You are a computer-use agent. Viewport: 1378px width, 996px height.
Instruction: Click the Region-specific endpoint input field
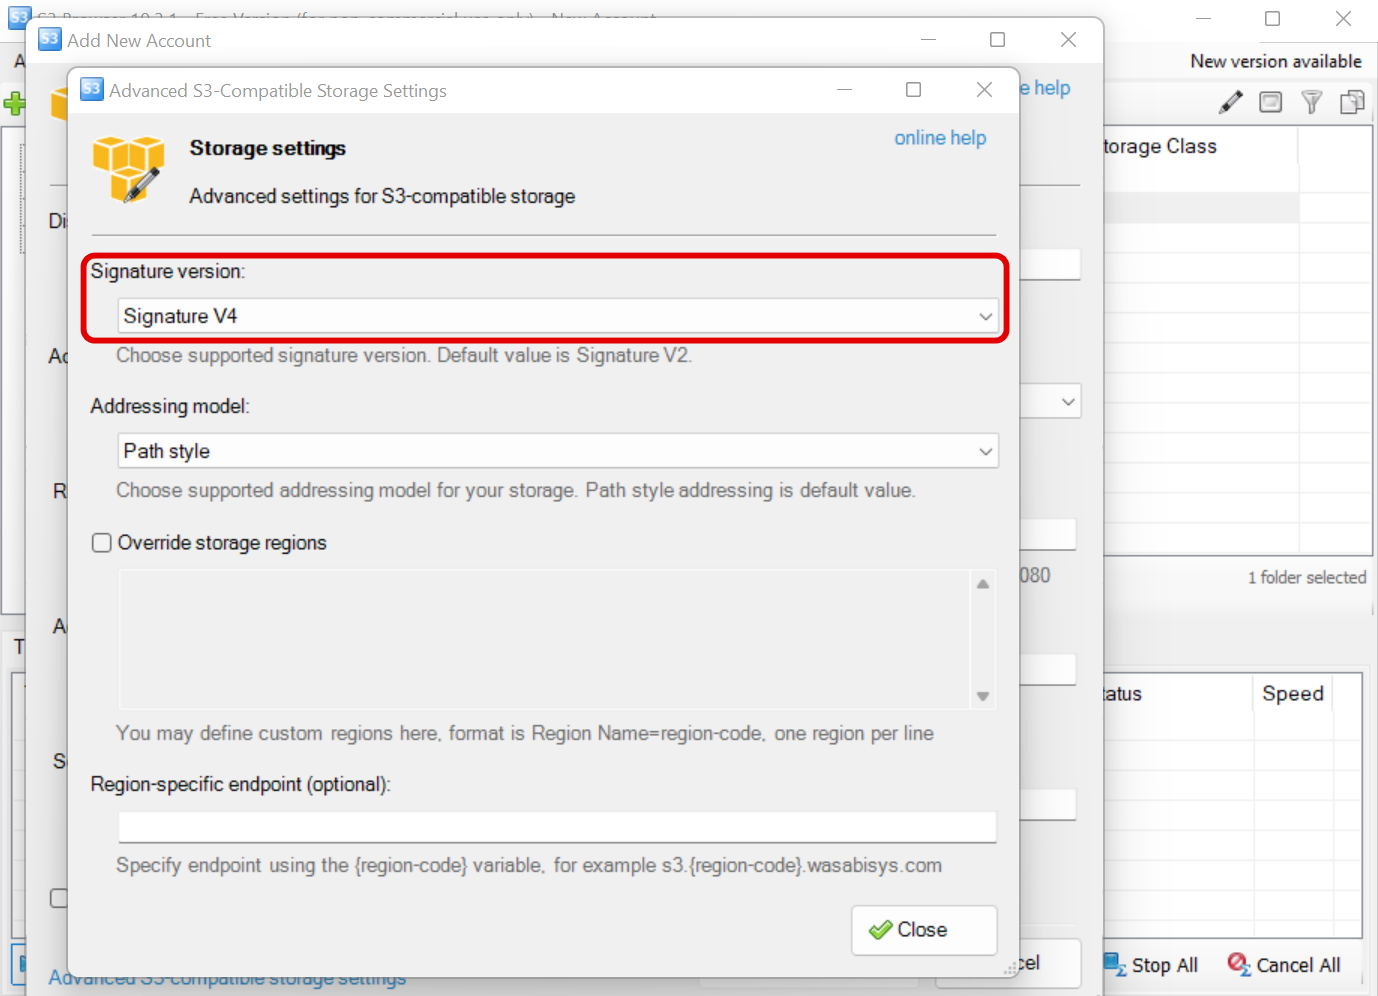557,827
